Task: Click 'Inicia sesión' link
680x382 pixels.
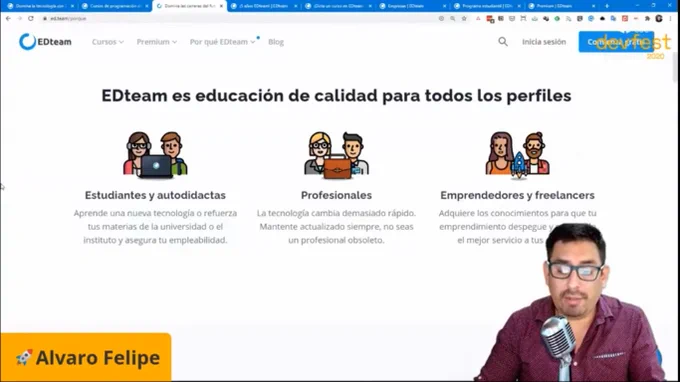Action: [544, 42]
